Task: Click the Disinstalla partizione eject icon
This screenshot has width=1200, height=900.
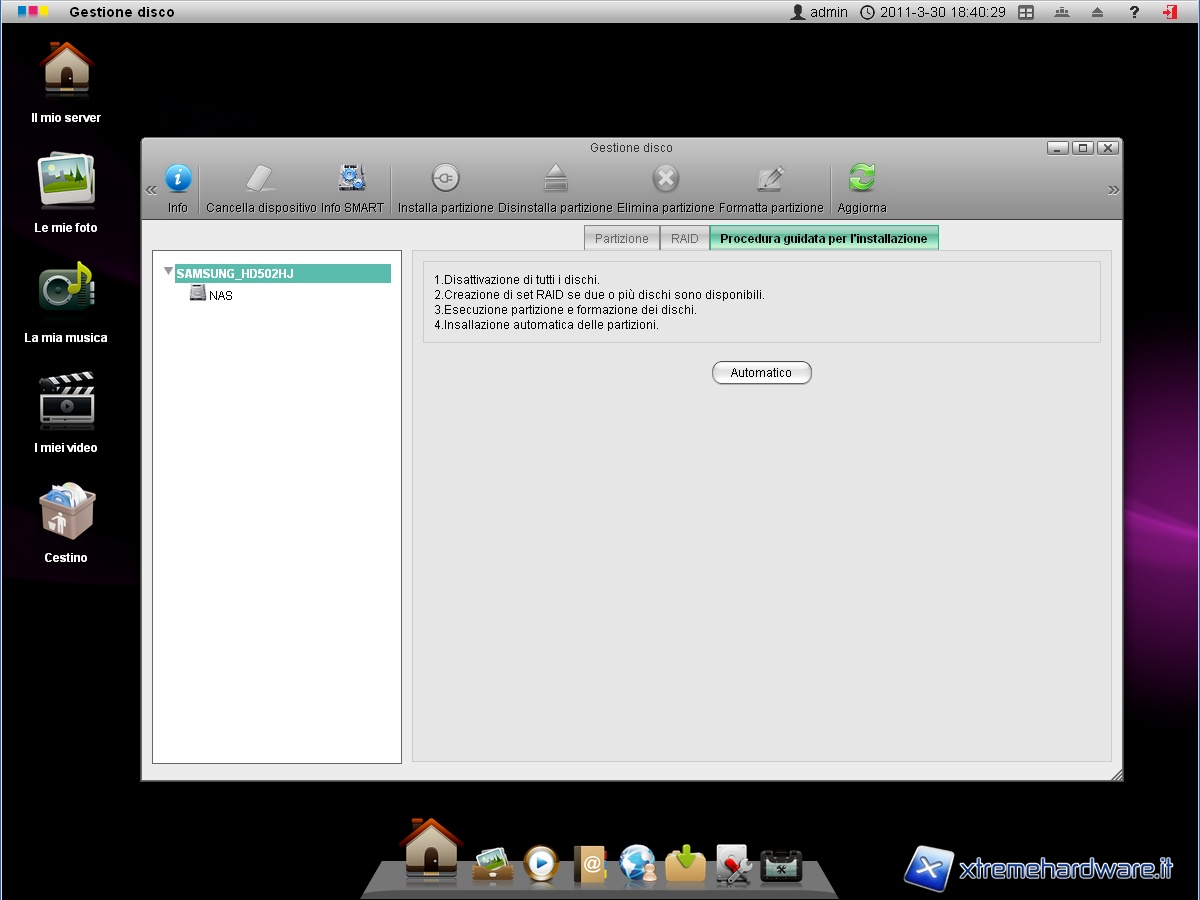Action: [555, 180]
